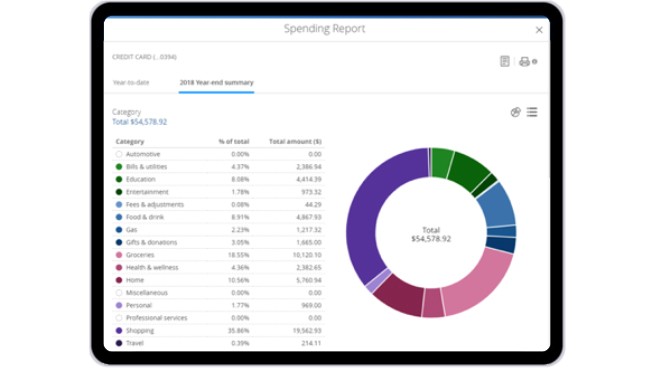Click the 5,760.94 Home amount
The height and width of the screenshot is (368, 654).
tap(309, 280)
